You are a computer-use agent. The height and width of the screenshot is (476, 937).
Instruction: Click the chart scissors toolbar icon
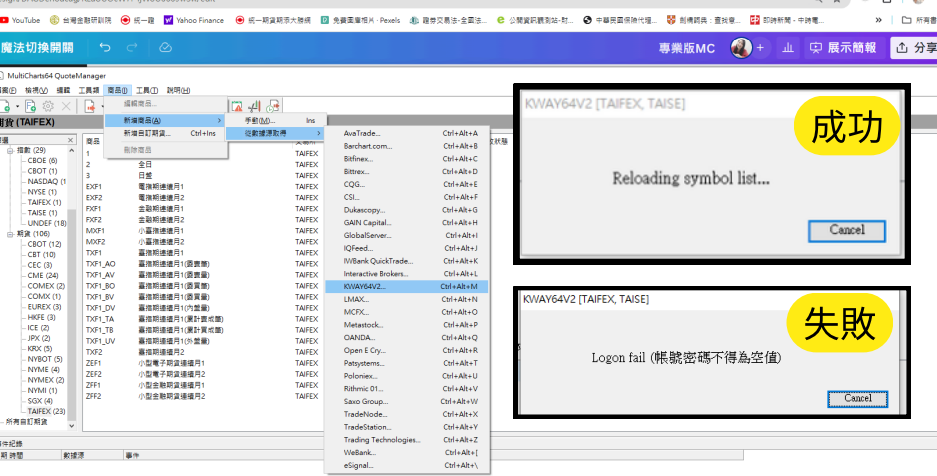tap(255, 106)
